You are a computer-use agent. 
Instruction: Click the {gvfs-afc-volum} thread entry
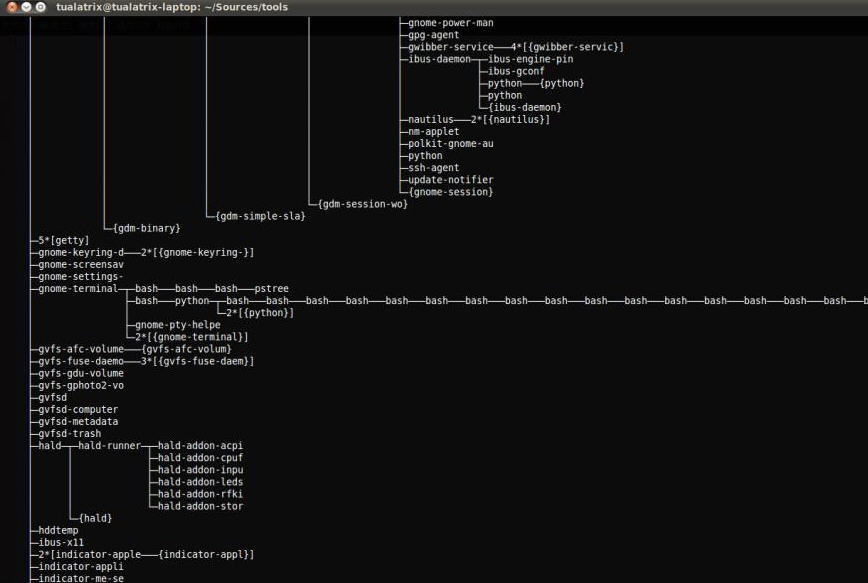[x=186, y=350]
